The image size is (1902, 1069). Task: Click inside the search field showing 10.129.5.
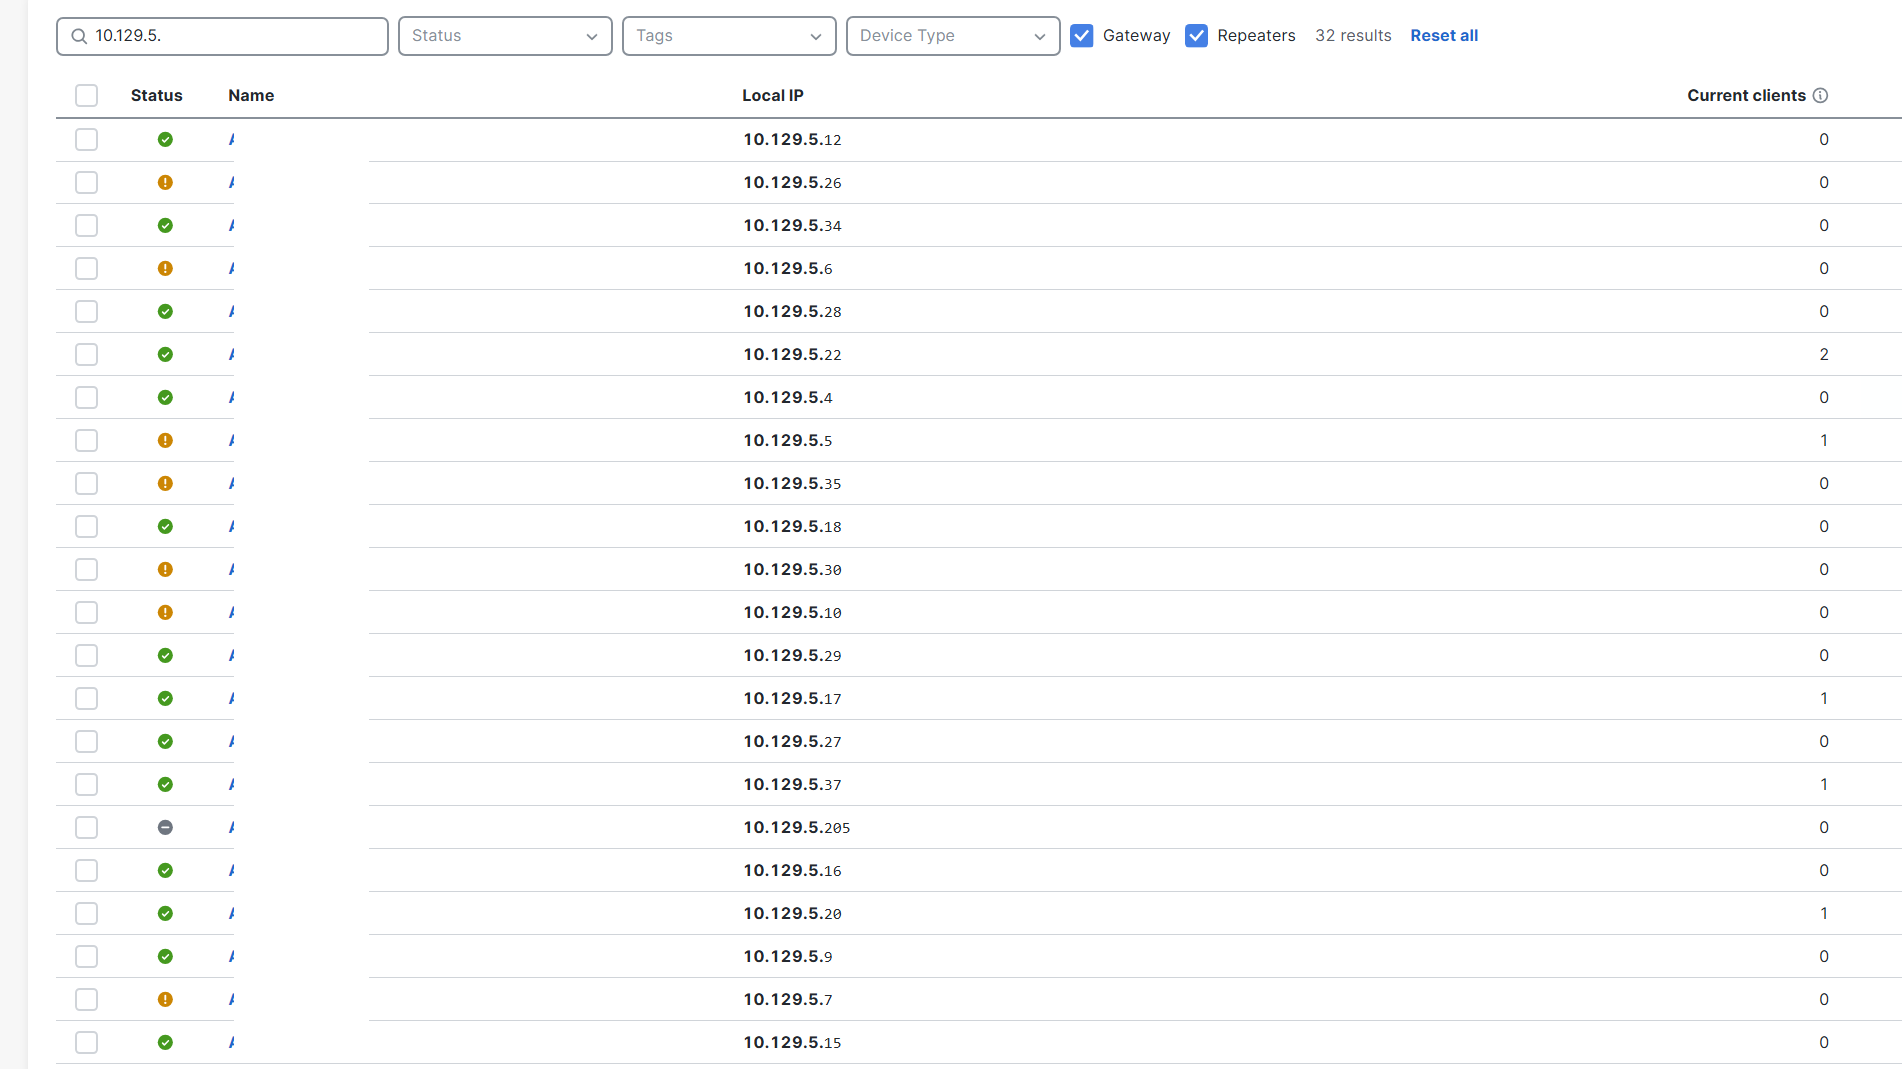click(222, 35)
